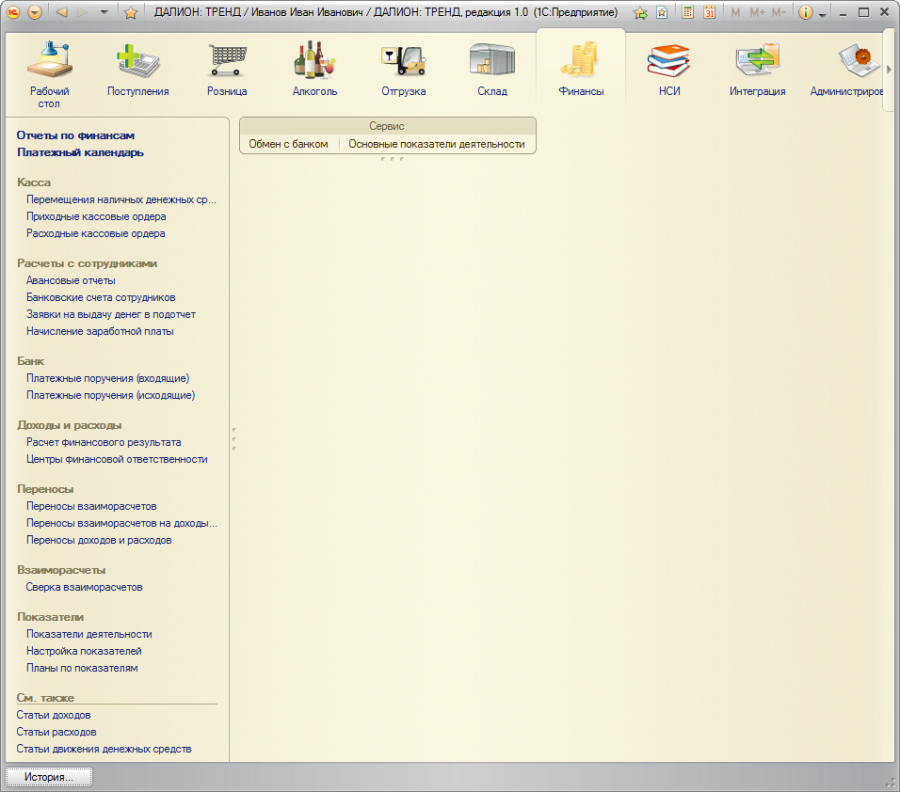Open Расчет финансового результата

point(104,442)
